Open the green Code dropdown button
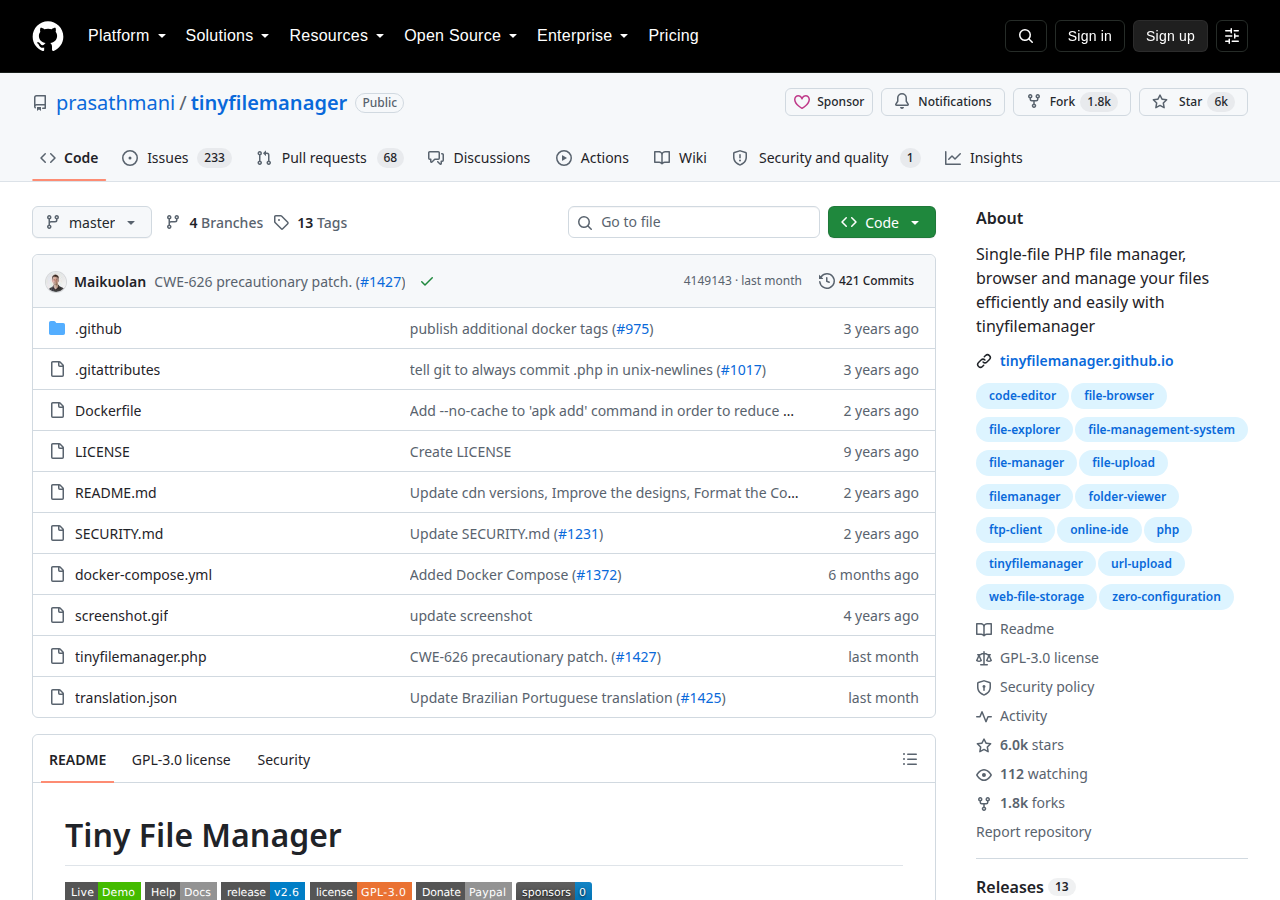This screenshot has height=900, width=1280. tap(882, 223)
